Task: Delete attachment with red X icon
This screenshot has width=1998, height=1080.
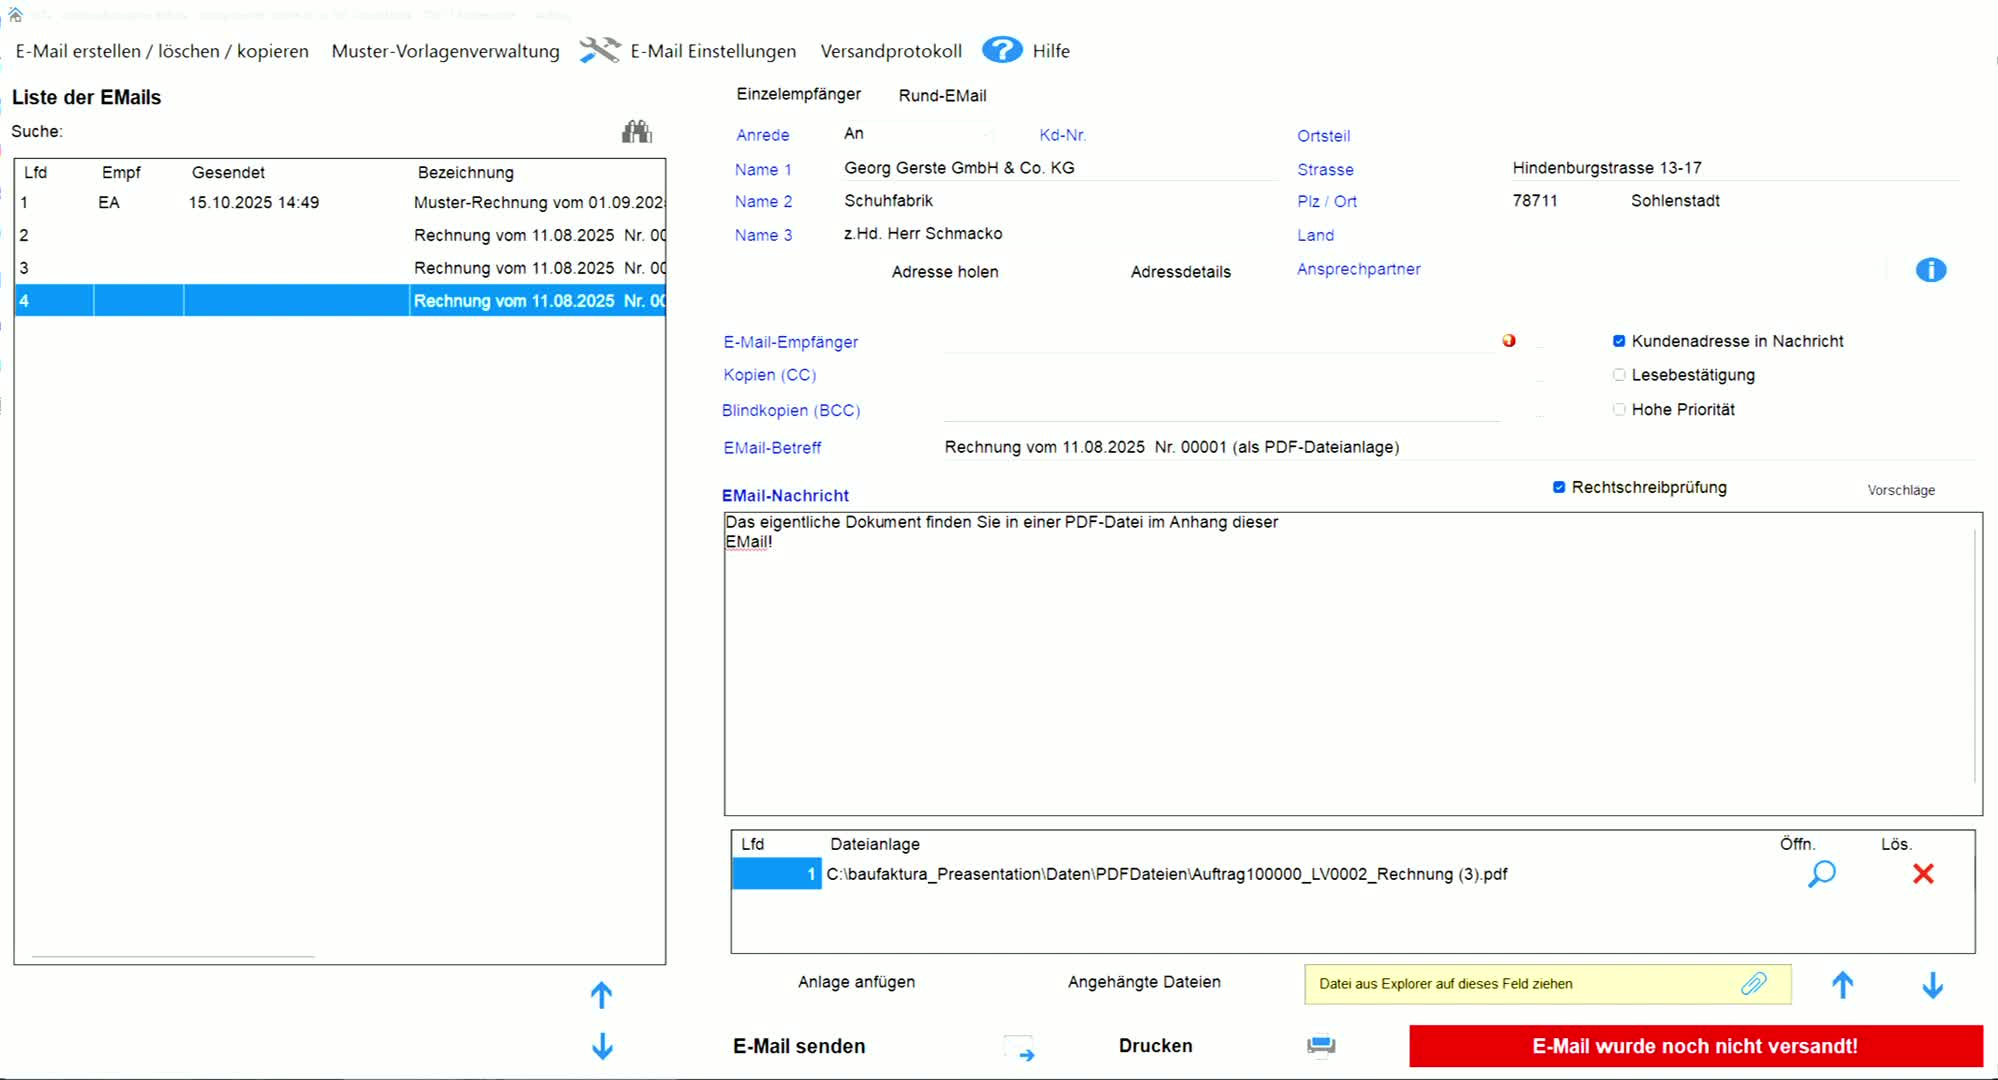Action: click(1922, 874)
